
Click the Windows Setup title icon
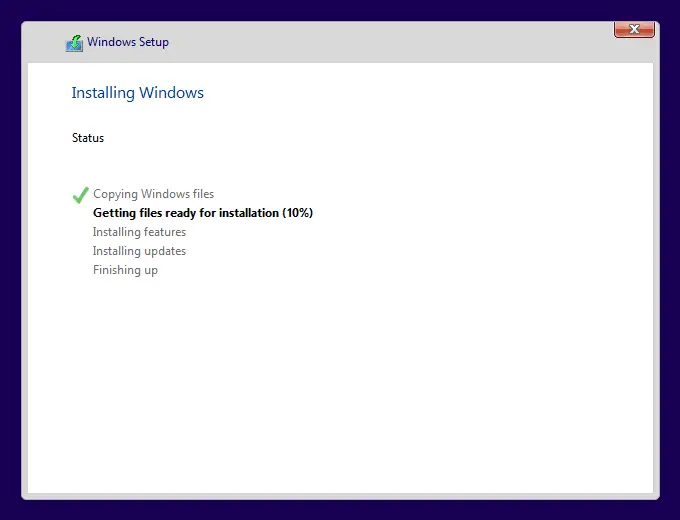click(x=74, y=43)
